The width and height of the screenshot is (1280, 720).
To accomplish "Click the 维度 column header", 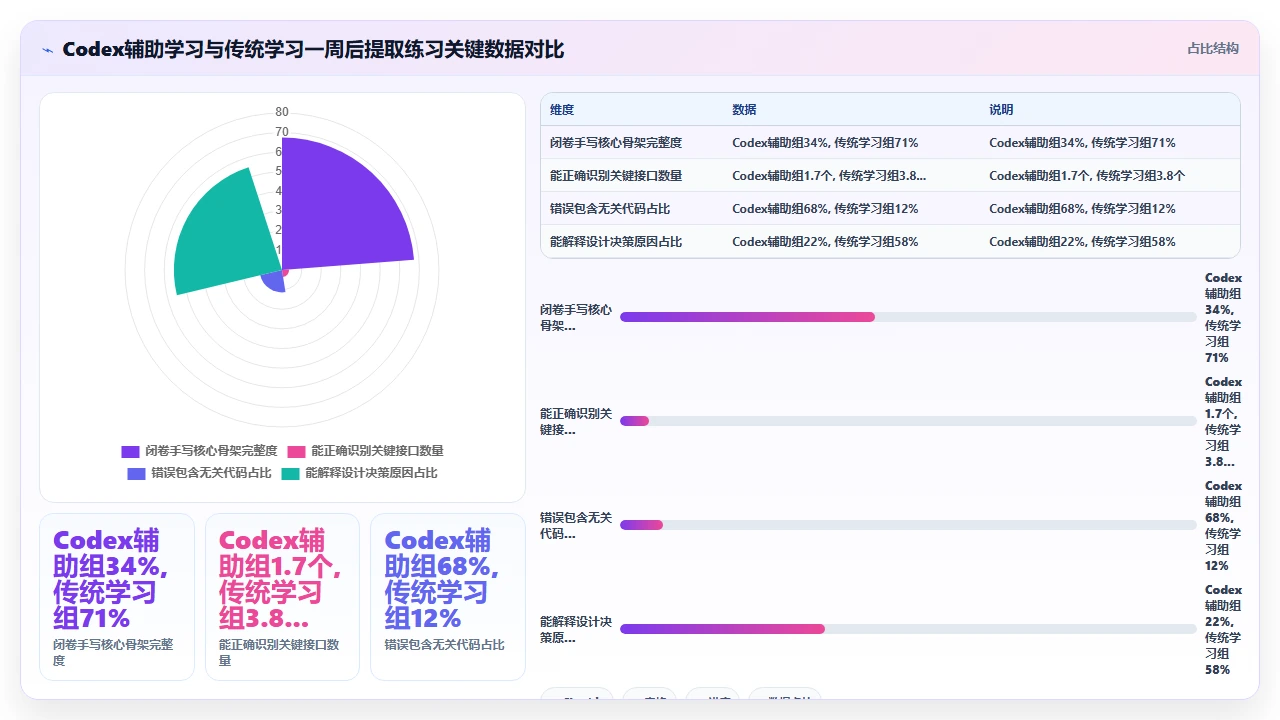I will point(562,110).
